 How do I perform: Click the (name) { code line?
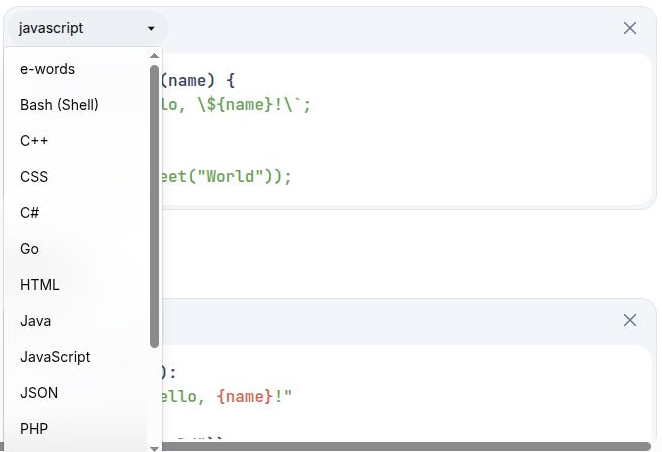click(x=197, y=80)
